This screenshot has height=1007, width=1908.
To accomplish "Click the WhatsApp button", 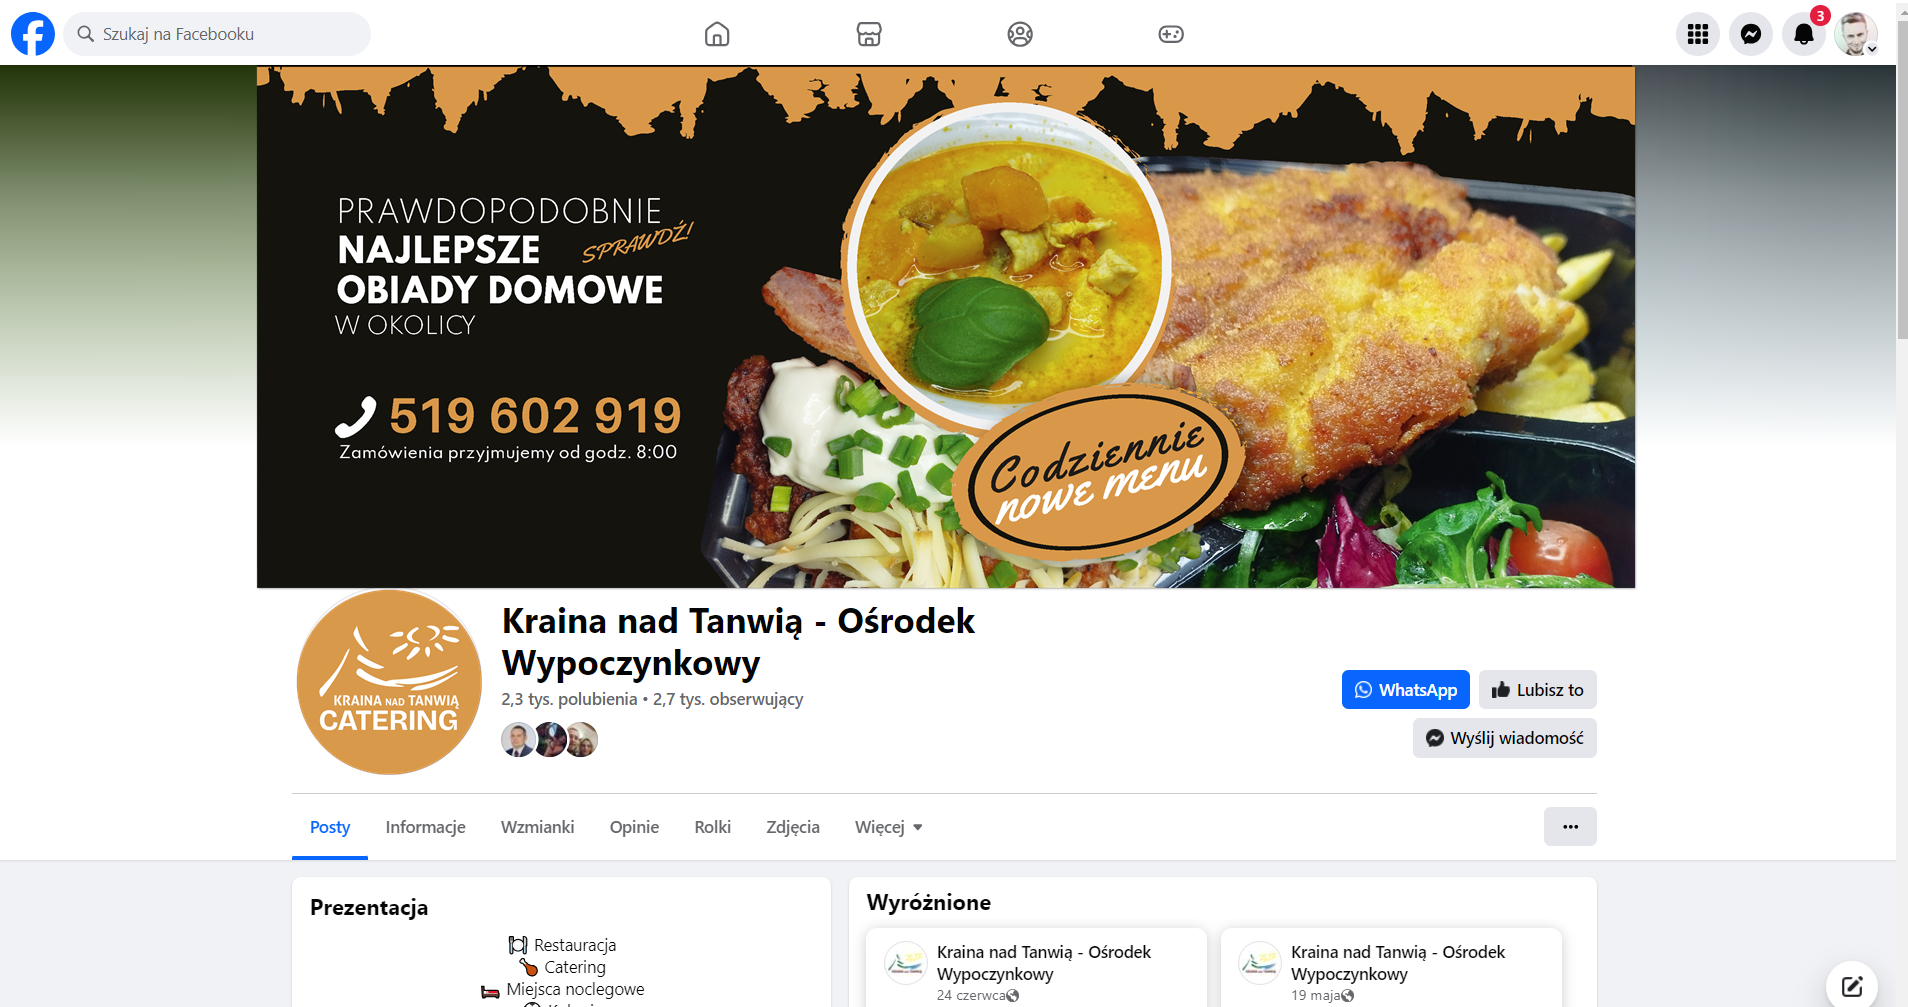I will [x=1406, y=690].
